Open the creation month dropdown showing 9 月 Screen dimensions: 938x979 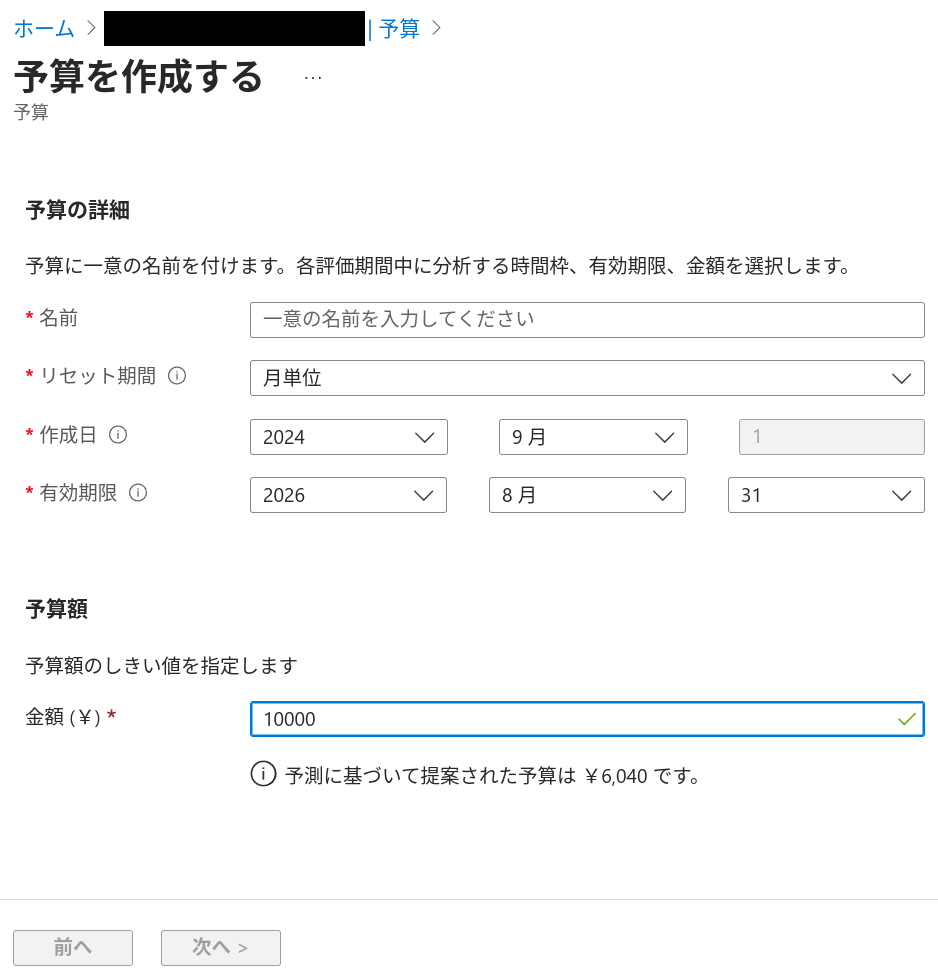[x=593, y=437]
